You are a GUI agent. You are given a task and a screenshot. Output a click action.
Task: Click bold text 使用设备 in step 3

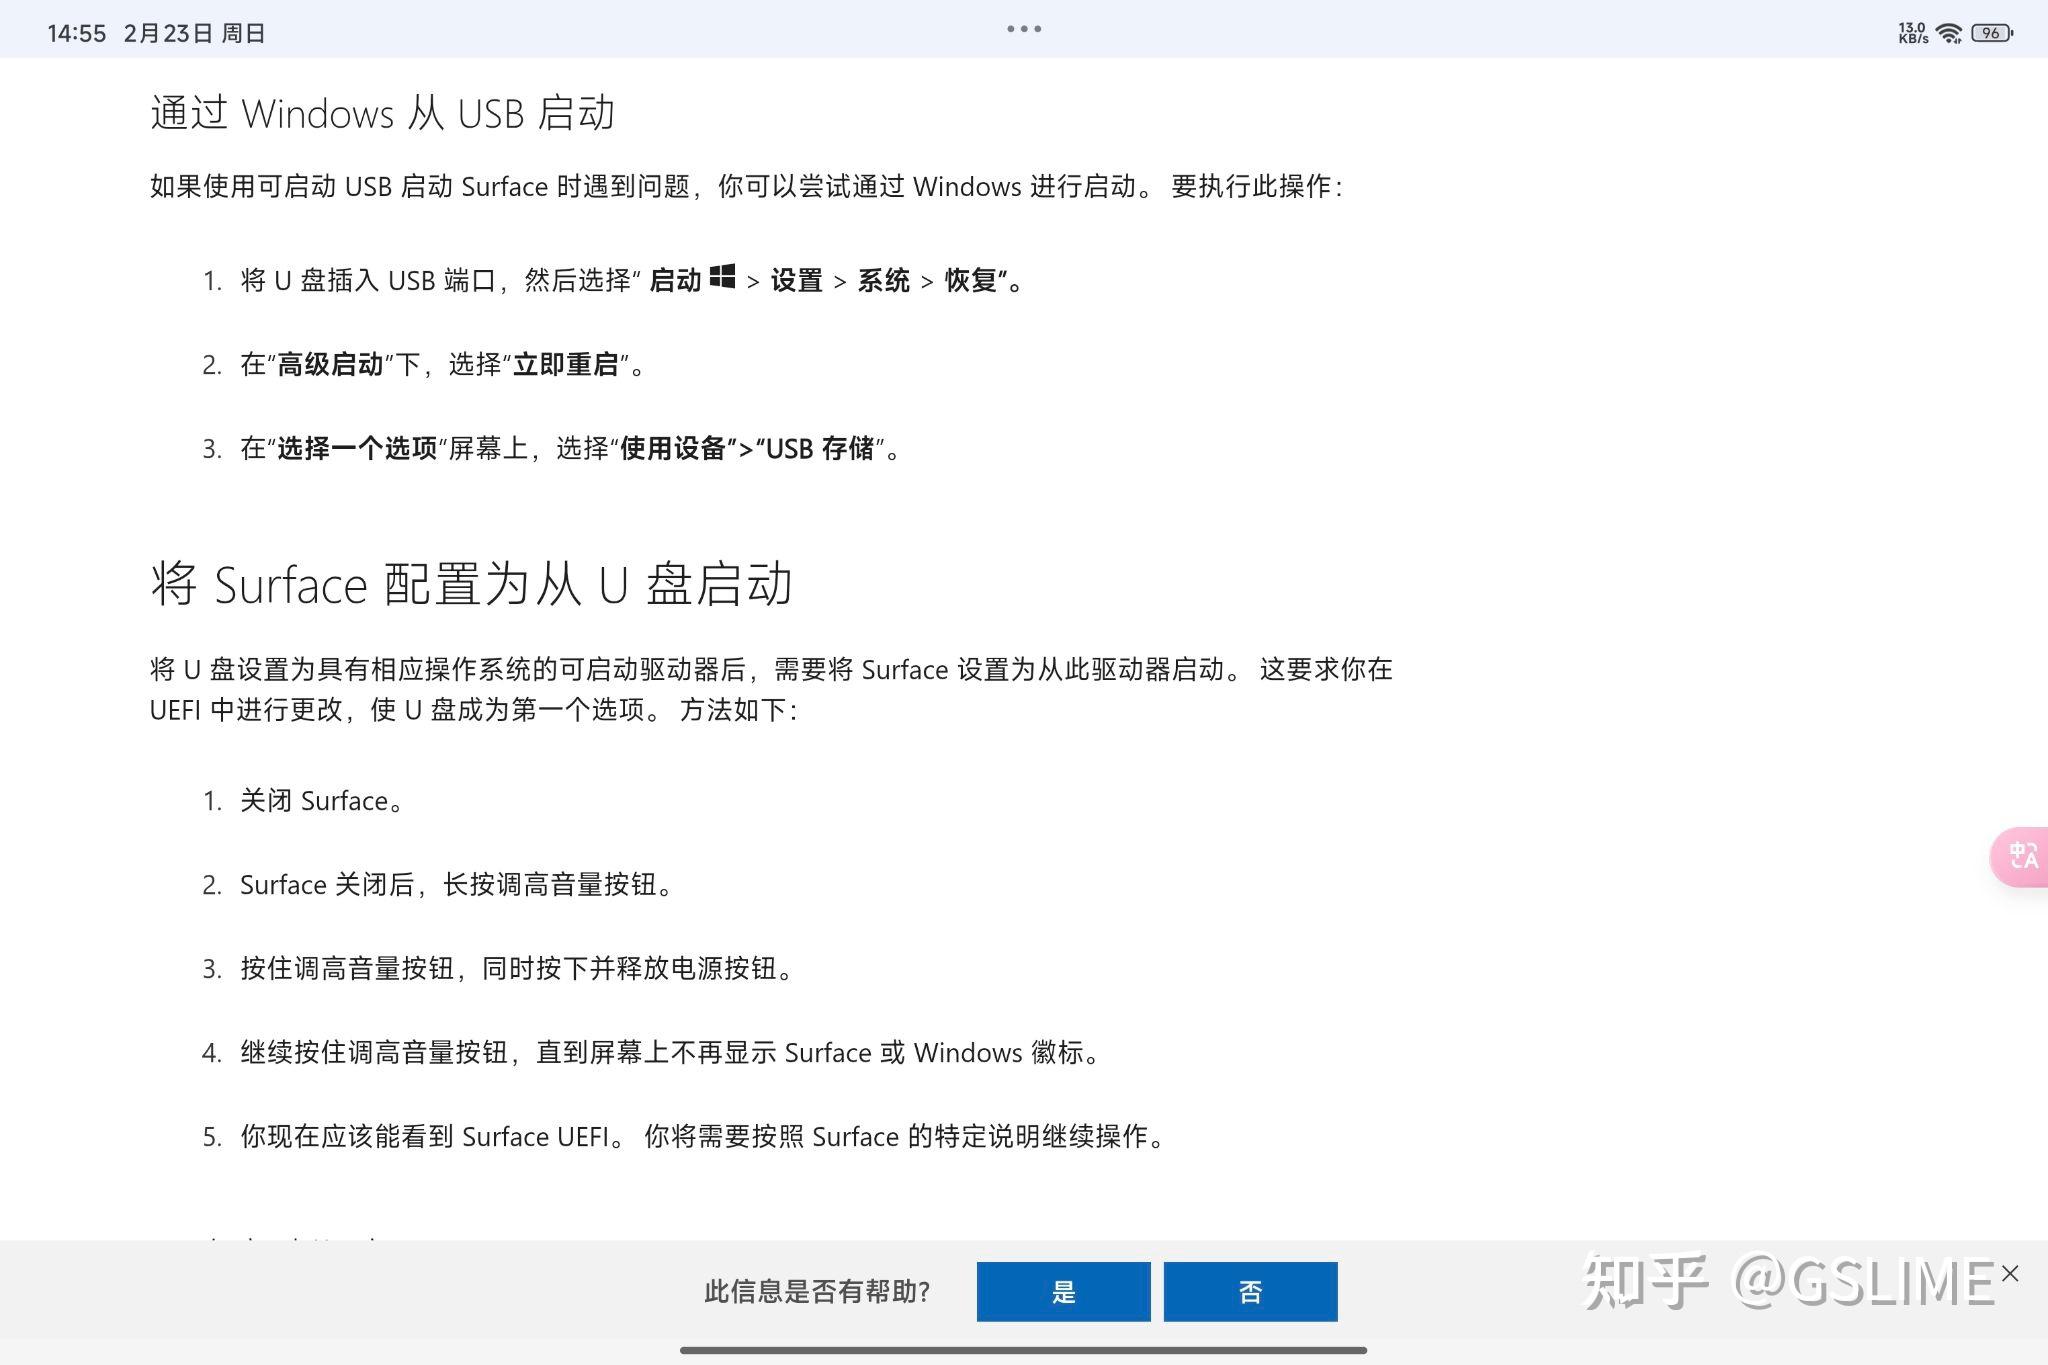pyautogui.click(x=673, y=448)
